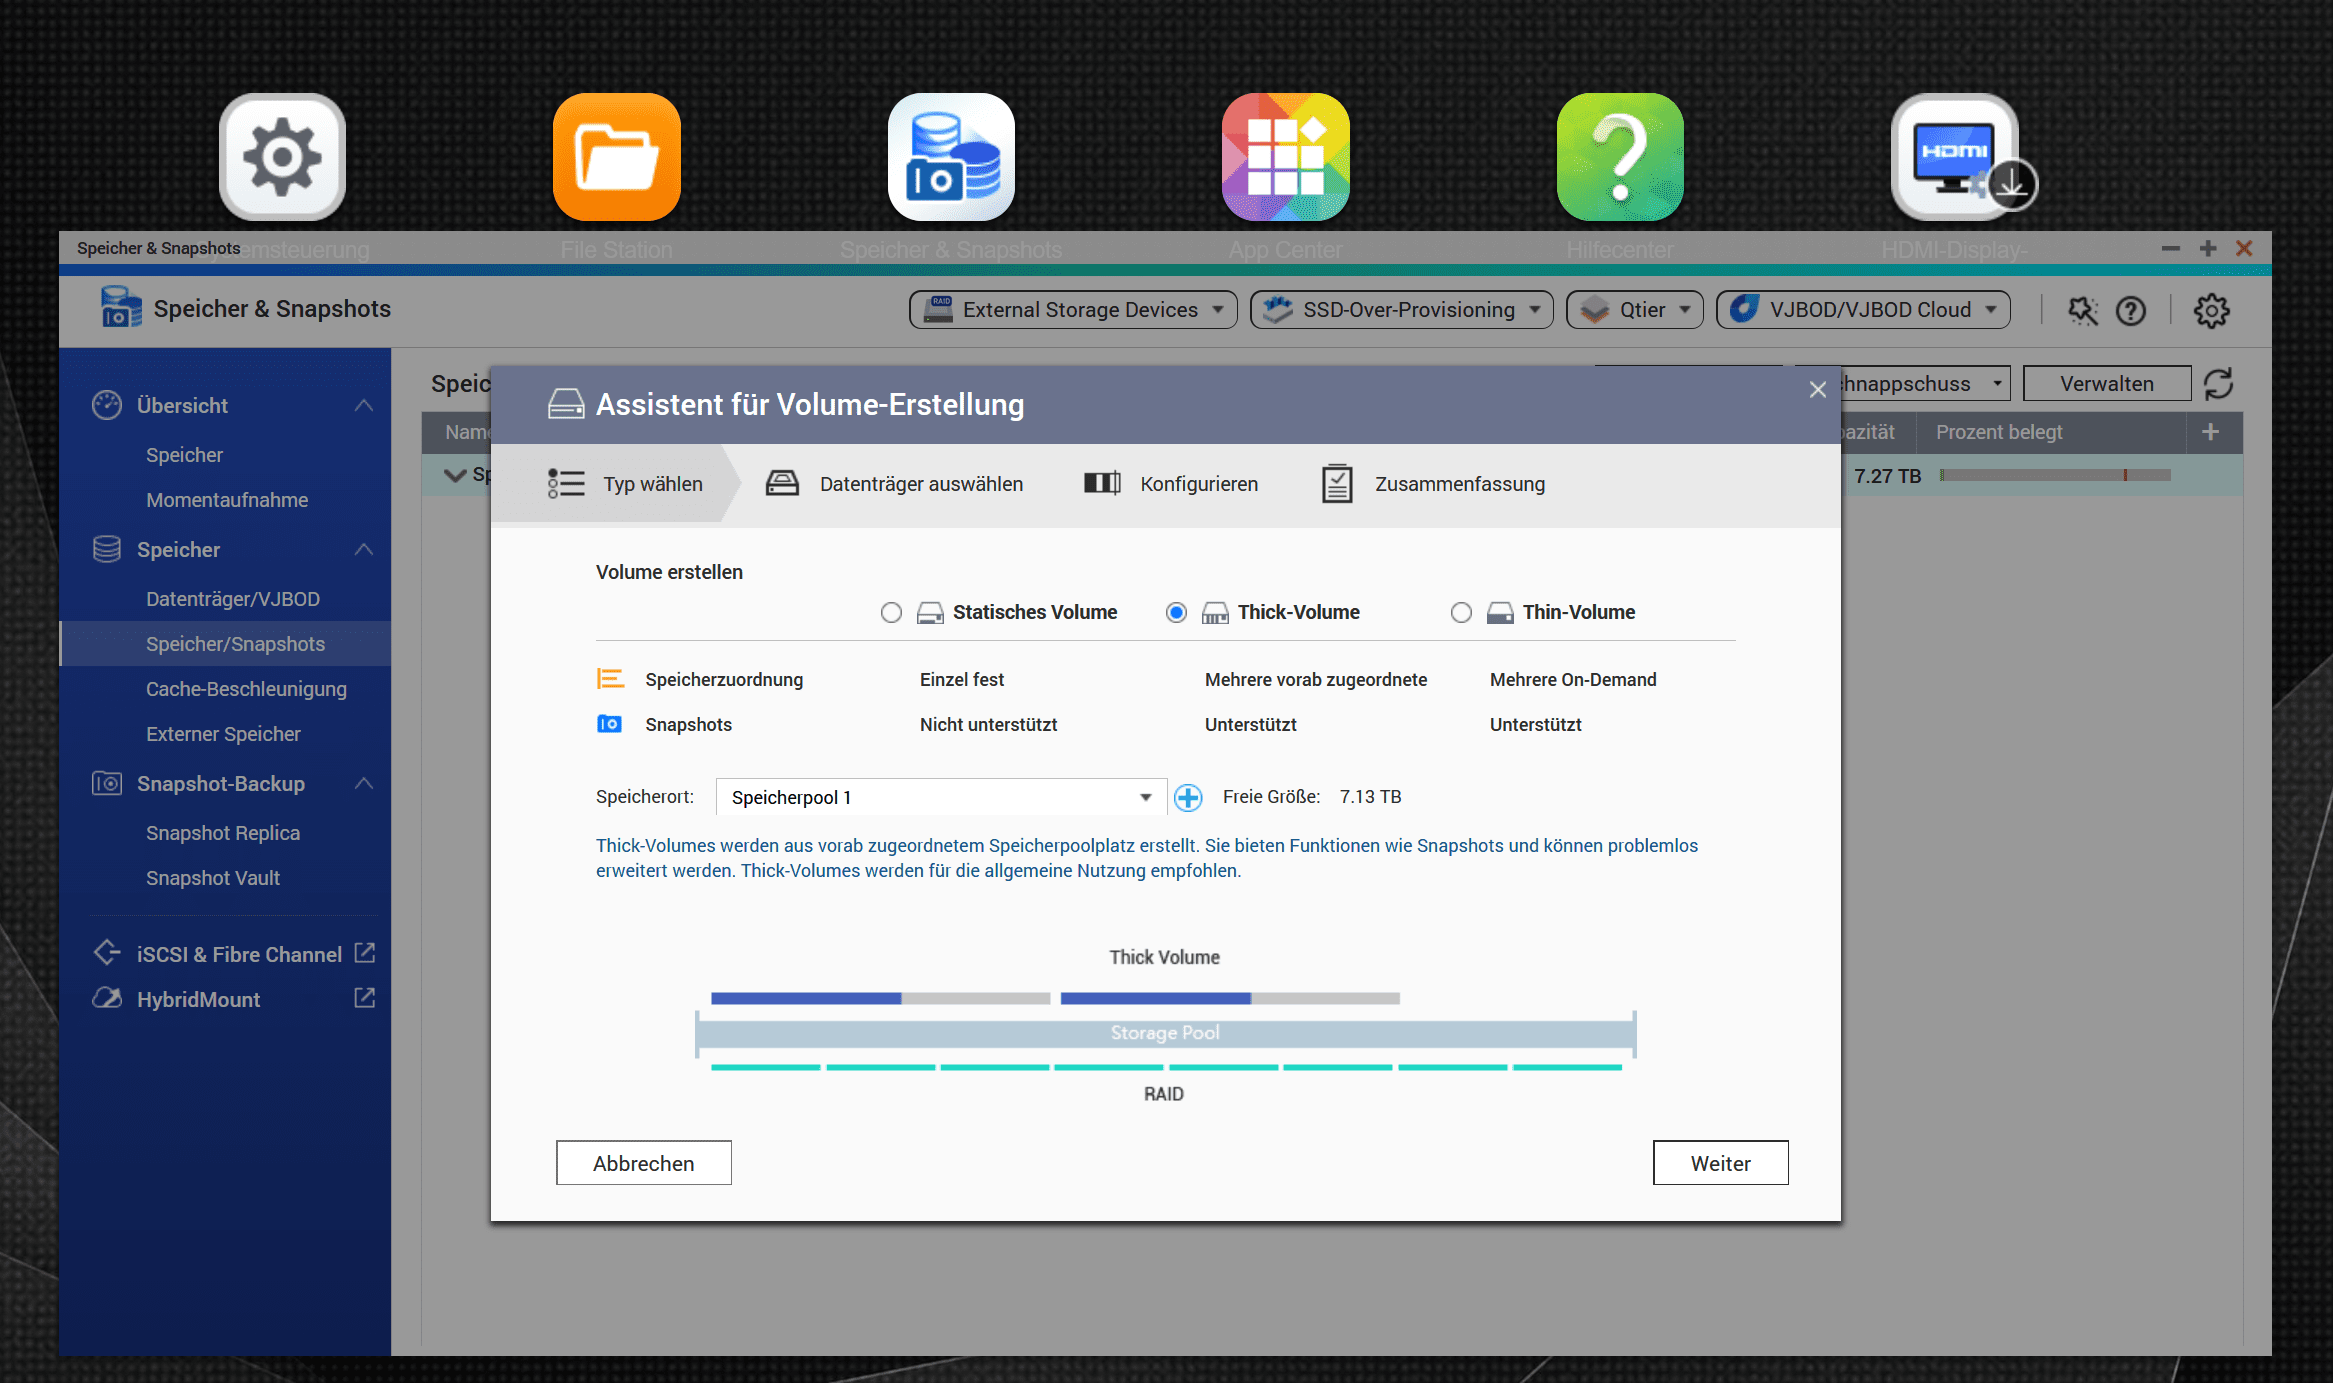This screenshot has width=2333, height=1383.
Task: Open Snapshot Replica in sidebar
Action: point(223,833)
